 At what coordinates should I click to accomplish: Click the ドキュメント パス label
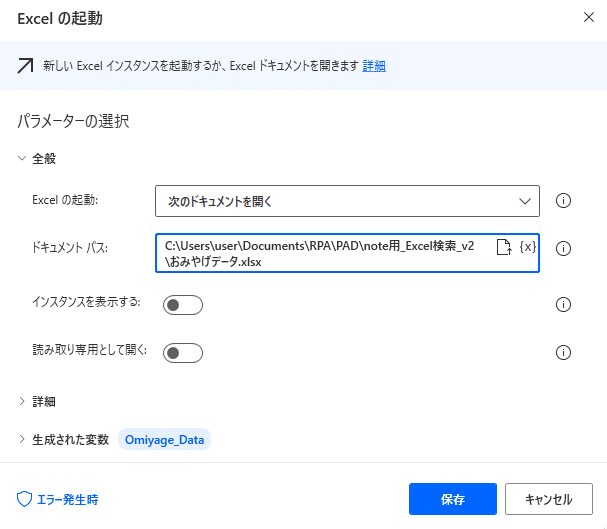(70, 248)
